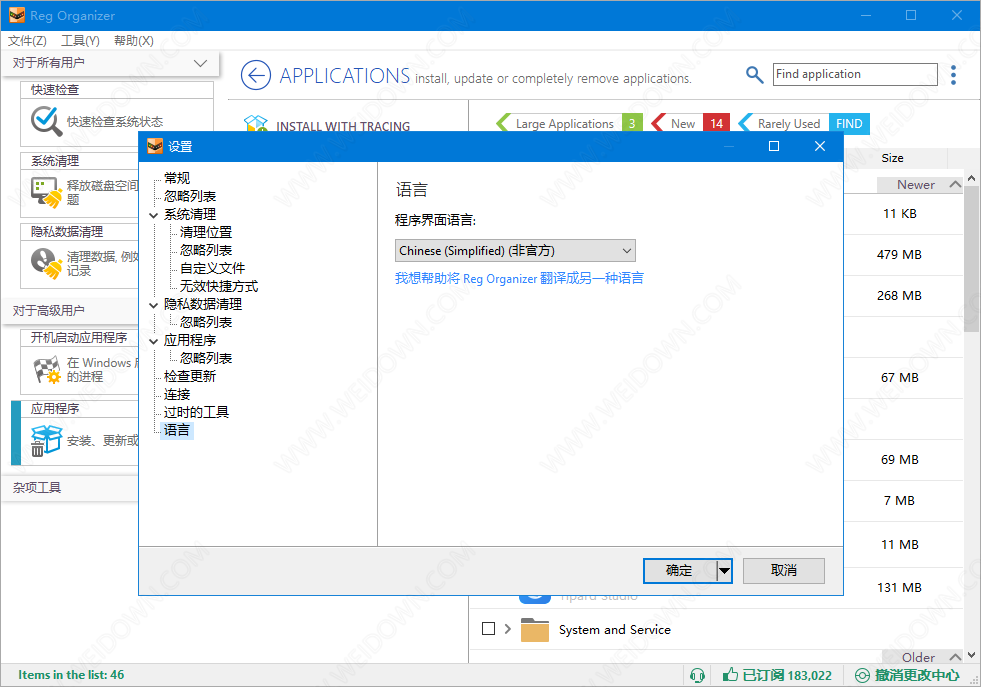Click the Size column header
This screenshot has width=981, height=687.
pos(892,158)
